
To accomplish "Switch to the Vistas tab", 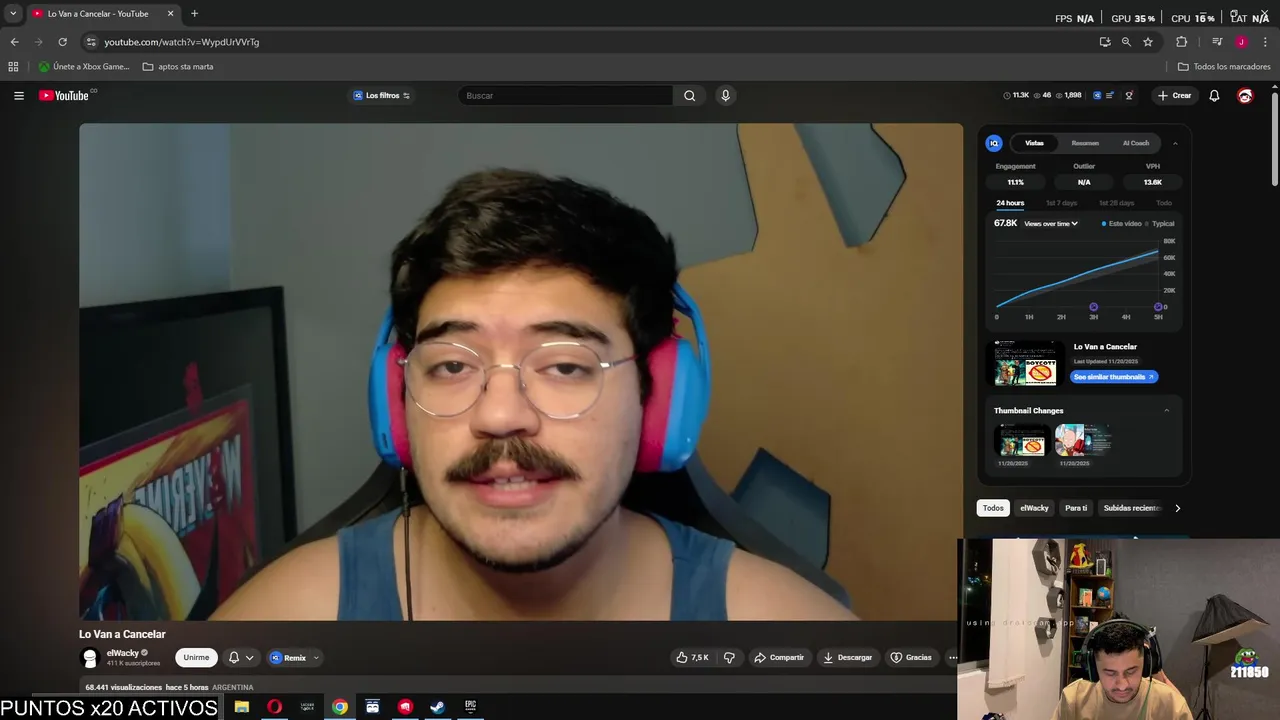I will point(1034,143).
